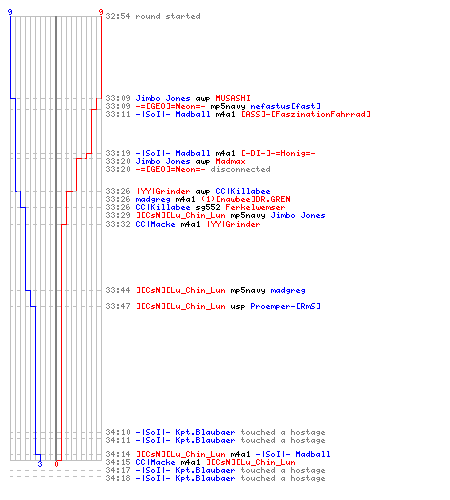Click the 32:54 round started entry
This screenshot has height=500, width=450.
pos(153,16)
